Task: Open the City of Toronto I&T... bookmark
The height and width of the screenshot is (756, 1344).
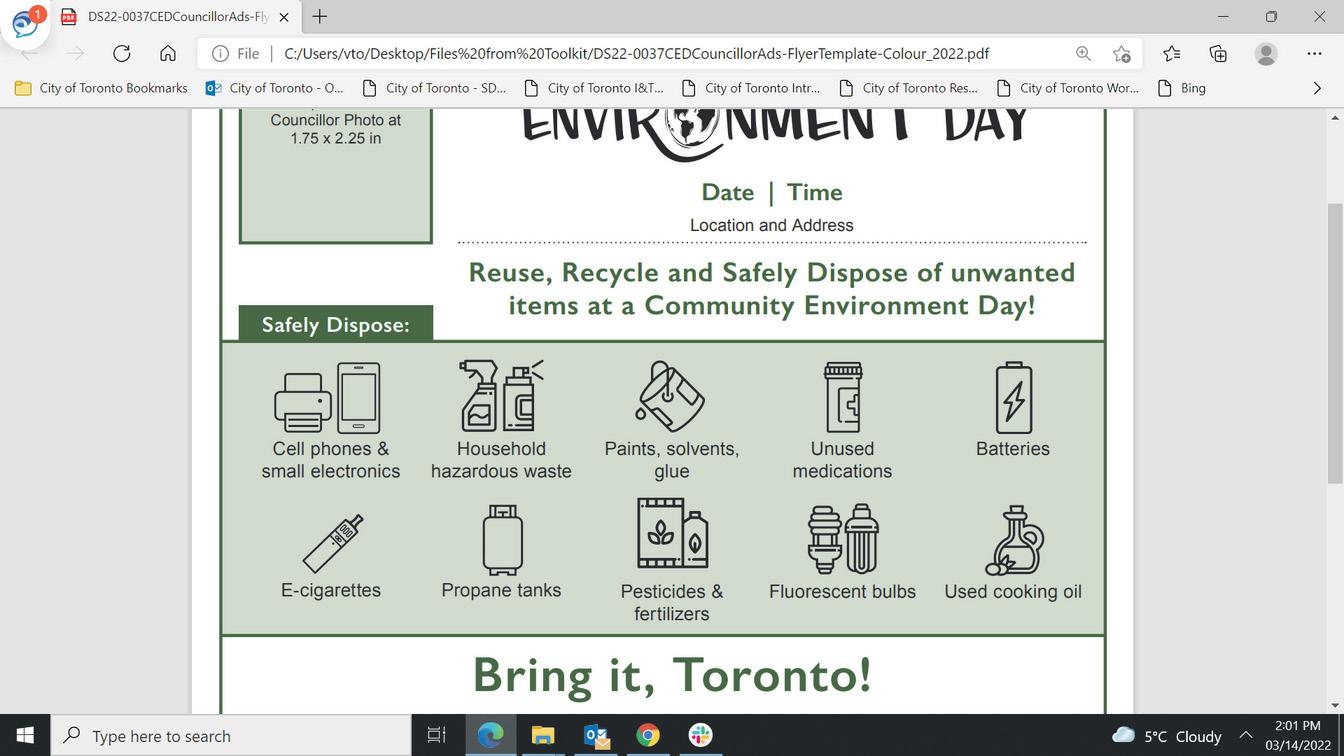Action: coord(593,88)
